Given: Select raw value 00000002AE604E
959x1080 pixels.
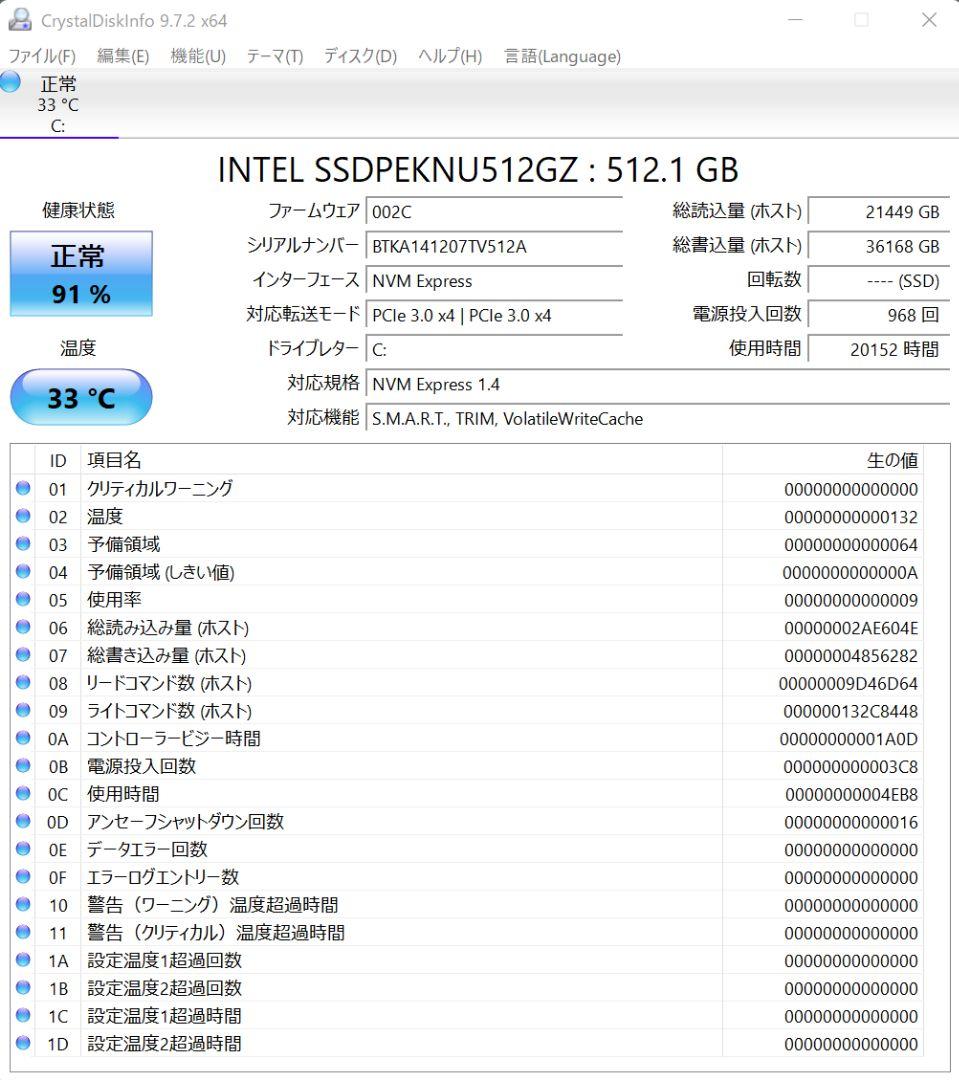Looking at the screenshot, I should (x=851, y=628).
